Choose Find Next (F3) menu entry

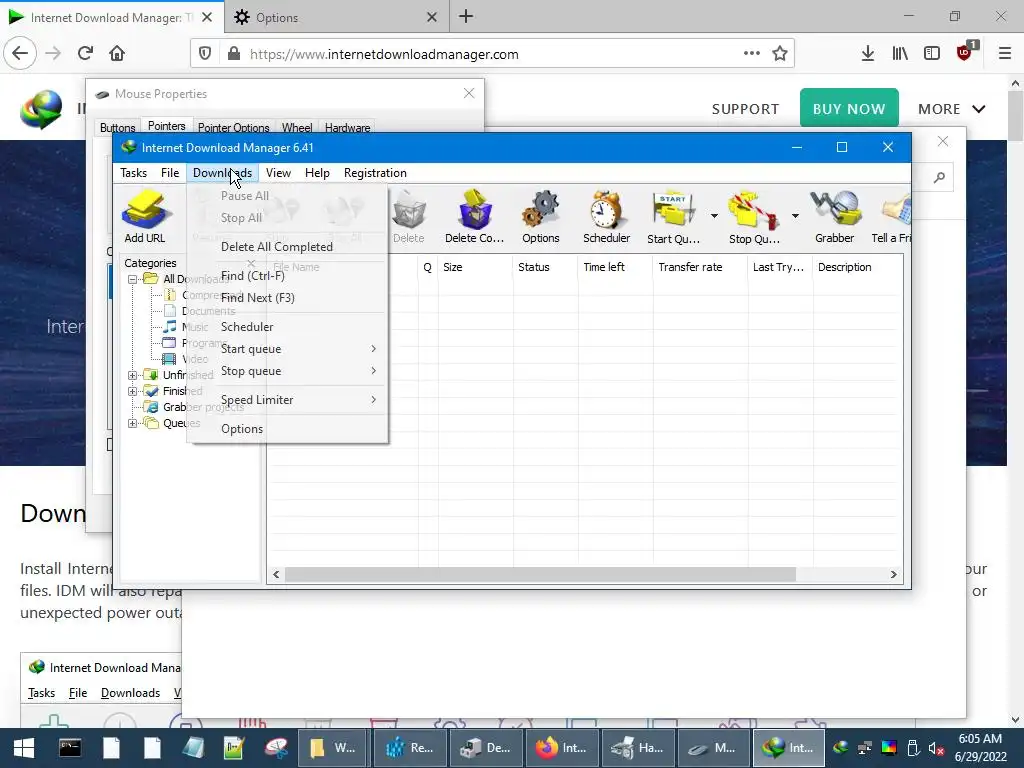(x=287, y=298)
